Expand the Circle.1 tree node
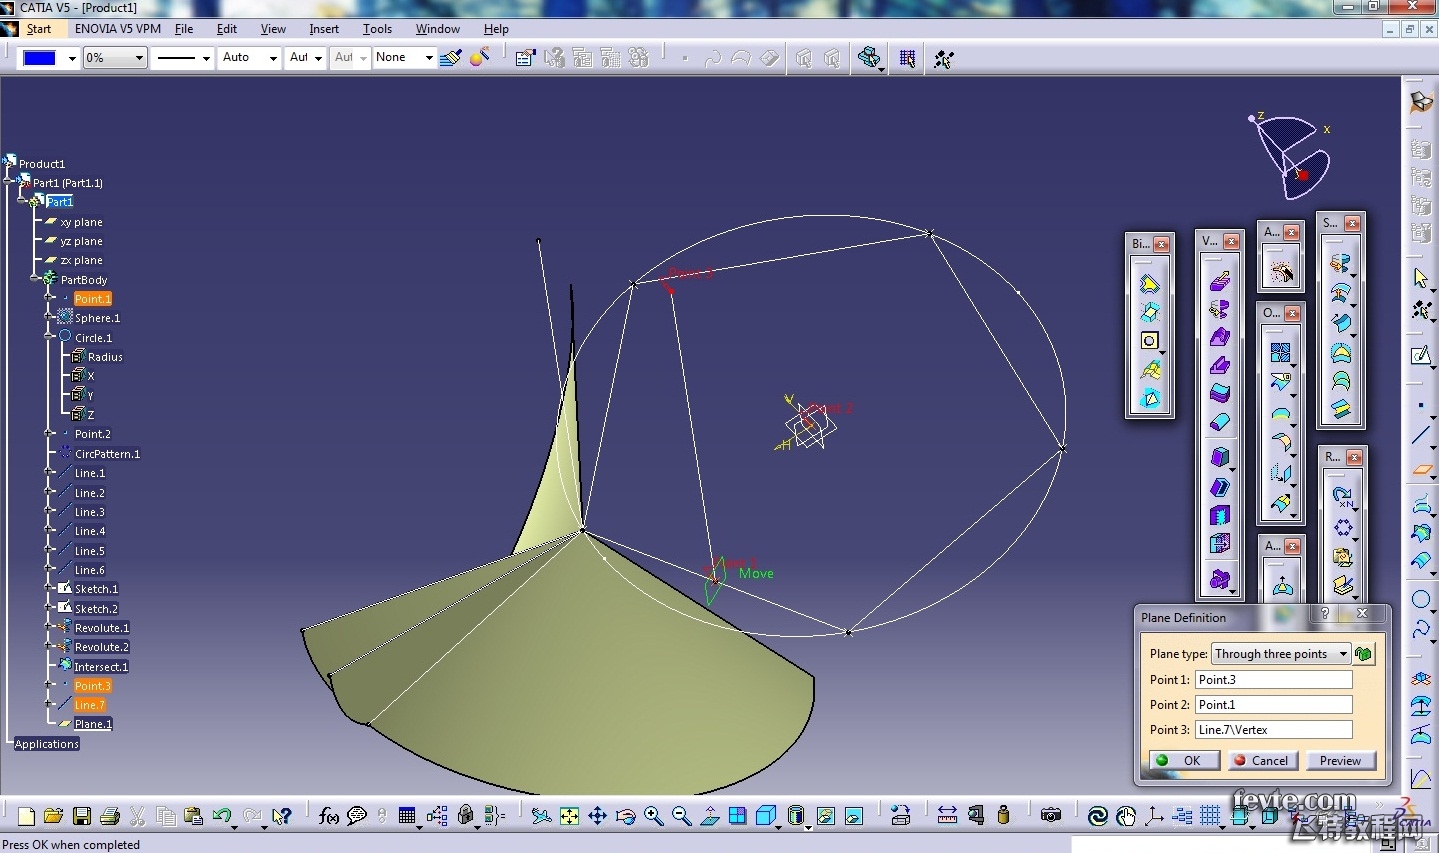1439x853 pixels. click(x=49, y=337)
